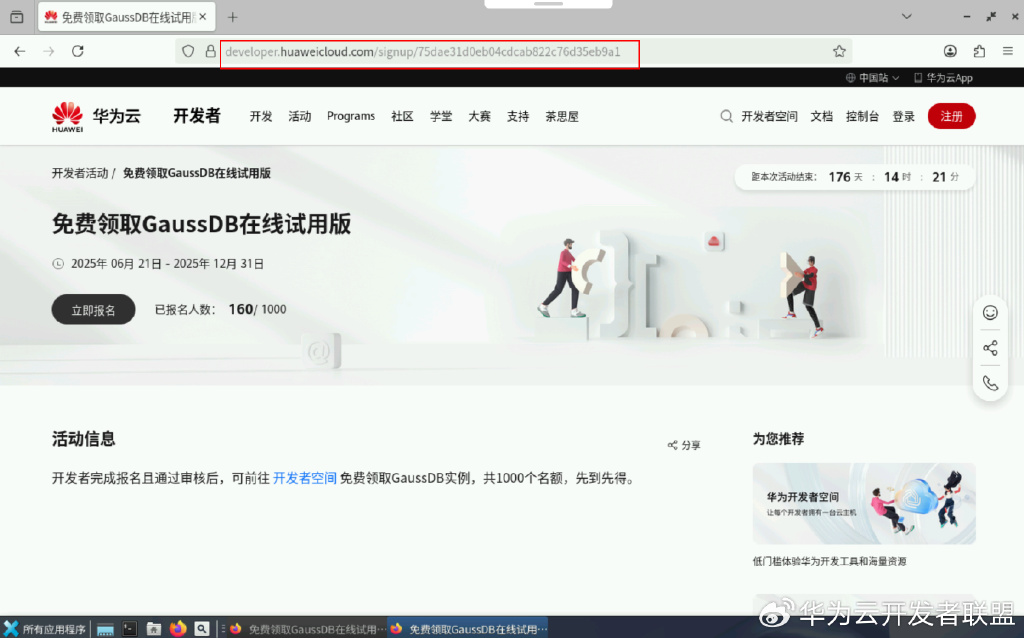Click the 华为云App link in top bar
The image size is (1024, 638).
[x=943, y=78]
